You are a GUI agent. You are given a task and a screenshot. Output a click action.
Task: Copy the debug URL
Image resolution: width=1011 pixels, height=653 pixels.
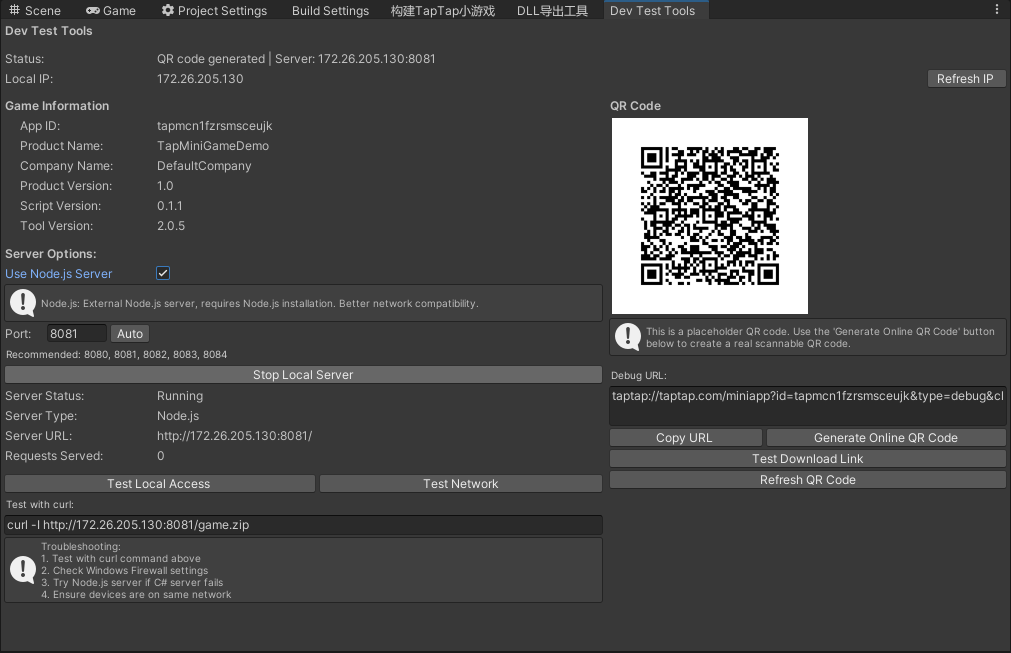click(x=685, y=438)
